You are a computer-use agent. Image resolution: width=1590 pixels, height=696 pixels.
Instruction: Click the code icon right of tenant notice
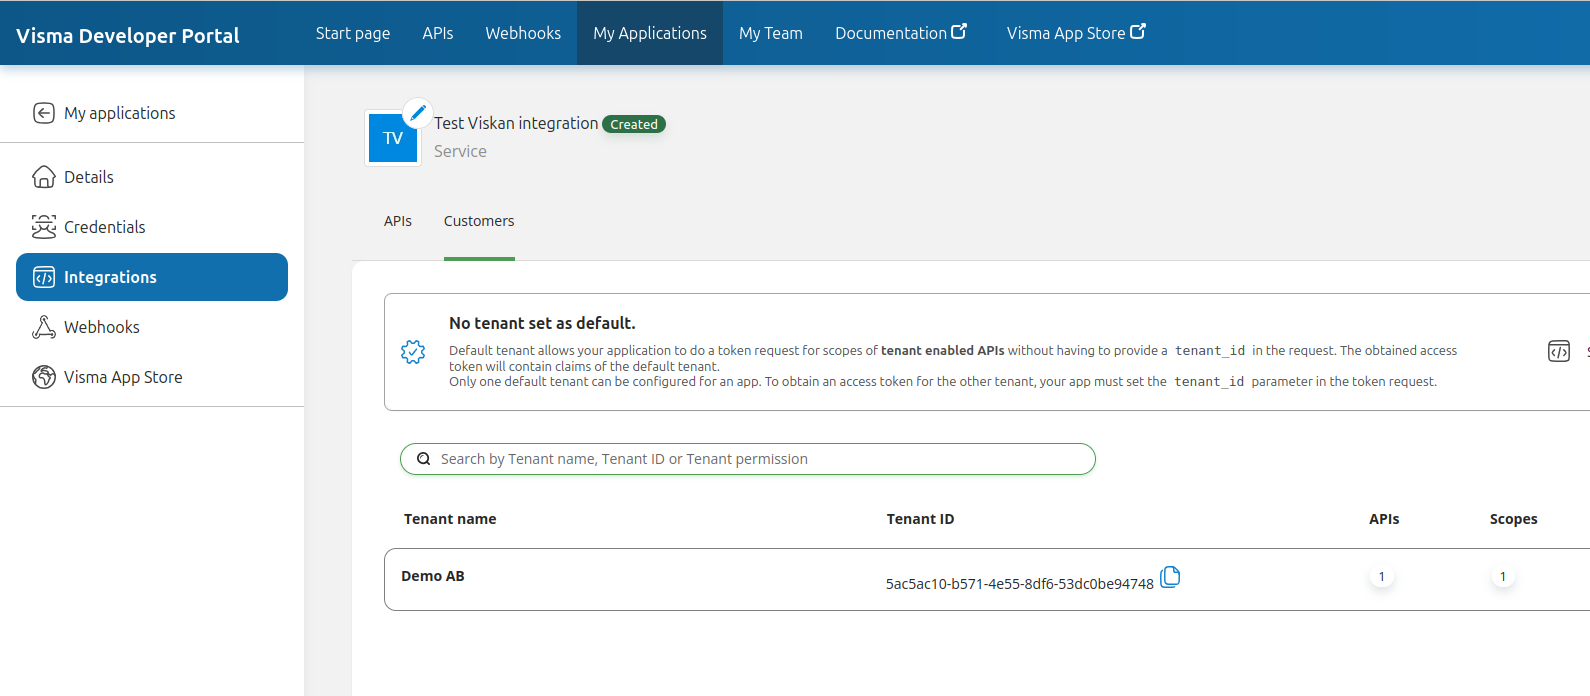(x=1558, y=351)
